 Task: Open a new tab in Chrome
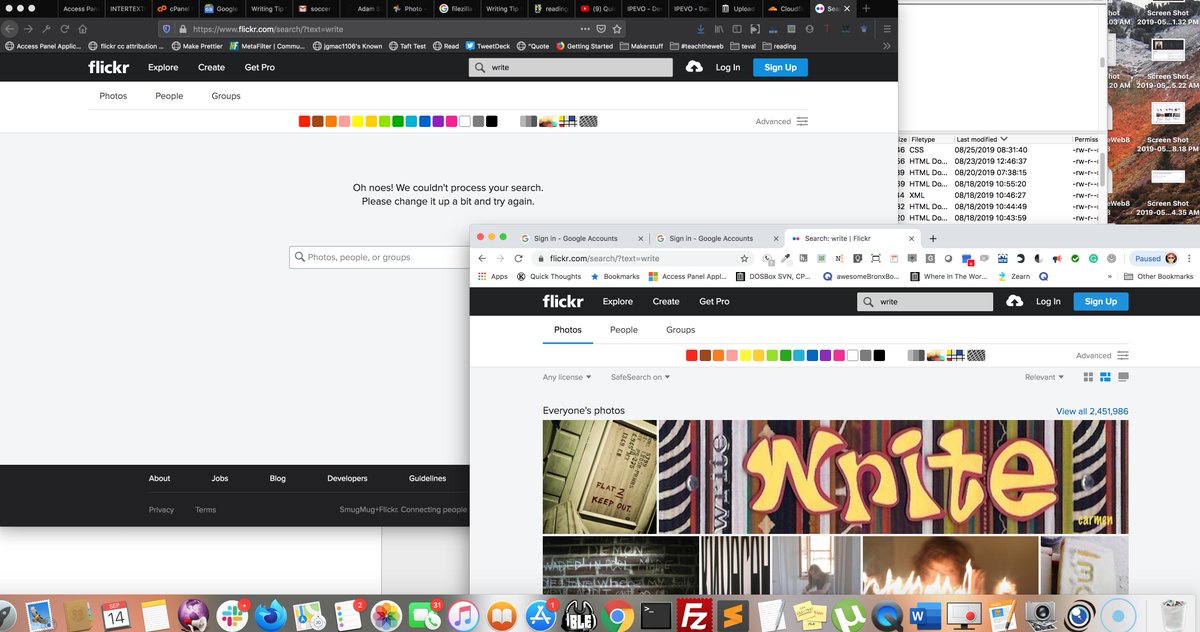[x=933, y=238]
